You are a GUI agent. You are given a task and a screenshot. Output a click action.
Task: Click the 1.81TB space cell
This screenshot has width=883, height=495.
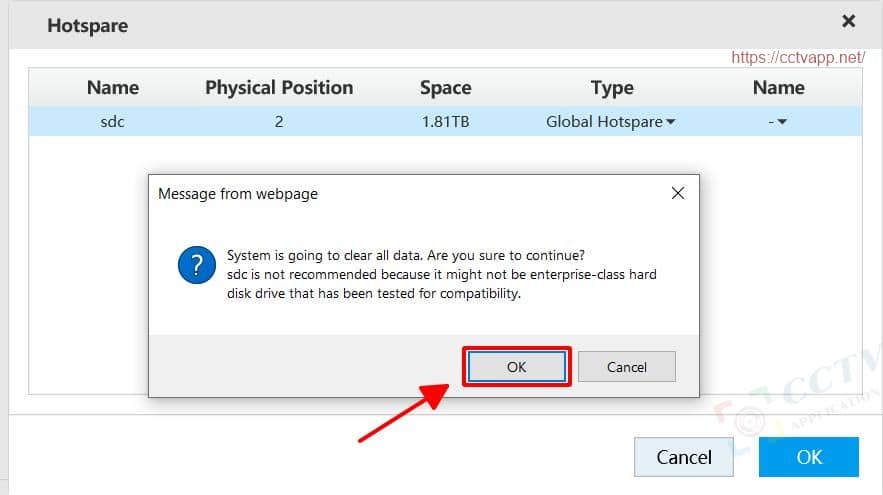coord(445,122)
